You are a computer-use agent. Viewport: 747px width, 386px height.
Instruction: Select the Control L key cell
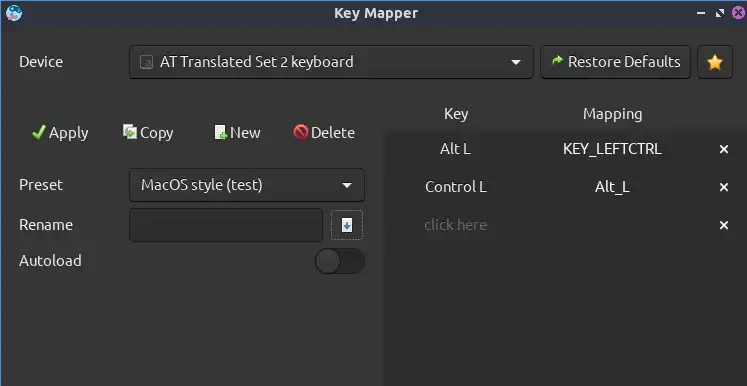[455, 187]
